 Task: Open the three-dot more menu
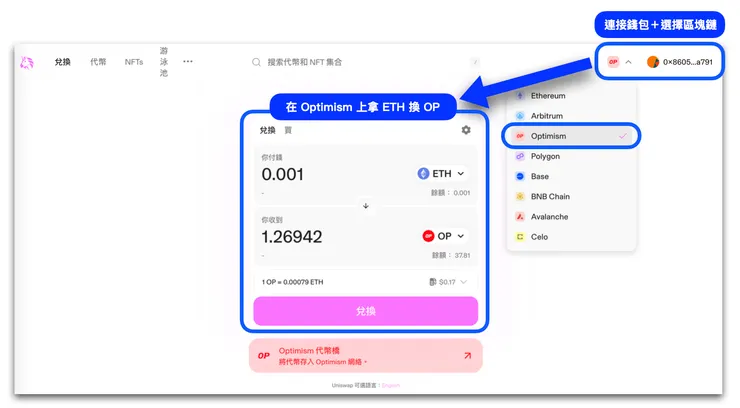point(188,61)
